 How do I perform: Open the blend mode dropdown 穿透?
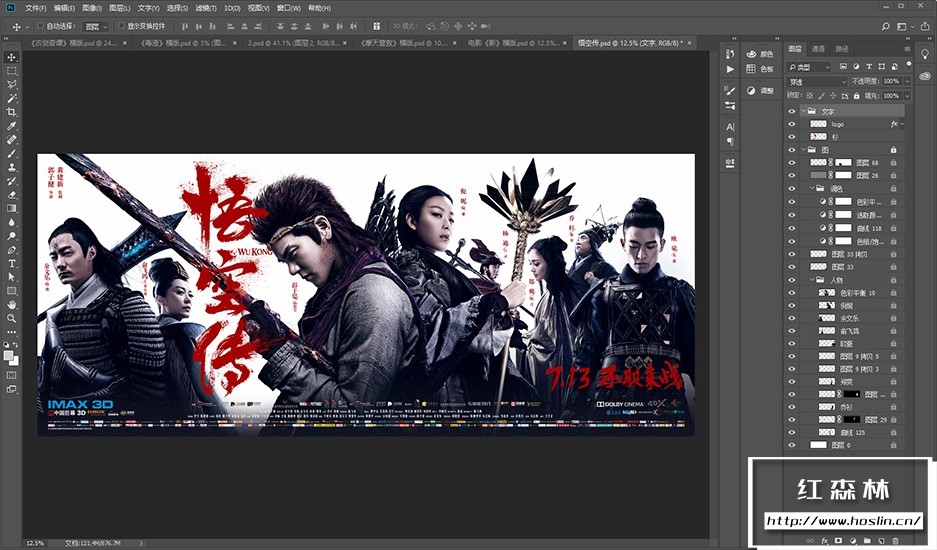[817, 81]
